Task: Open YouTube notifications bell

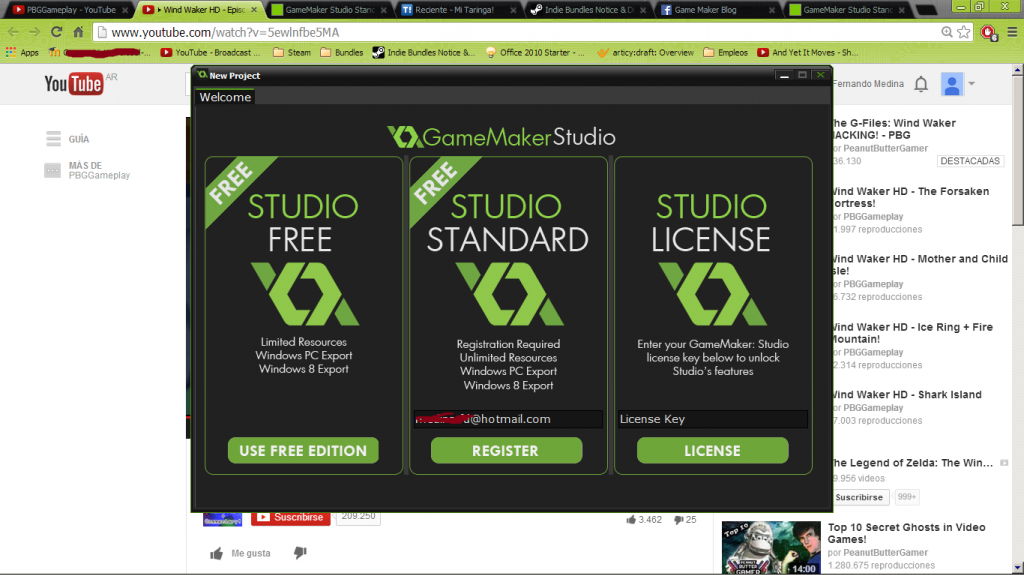Action: tap(921, 84)
